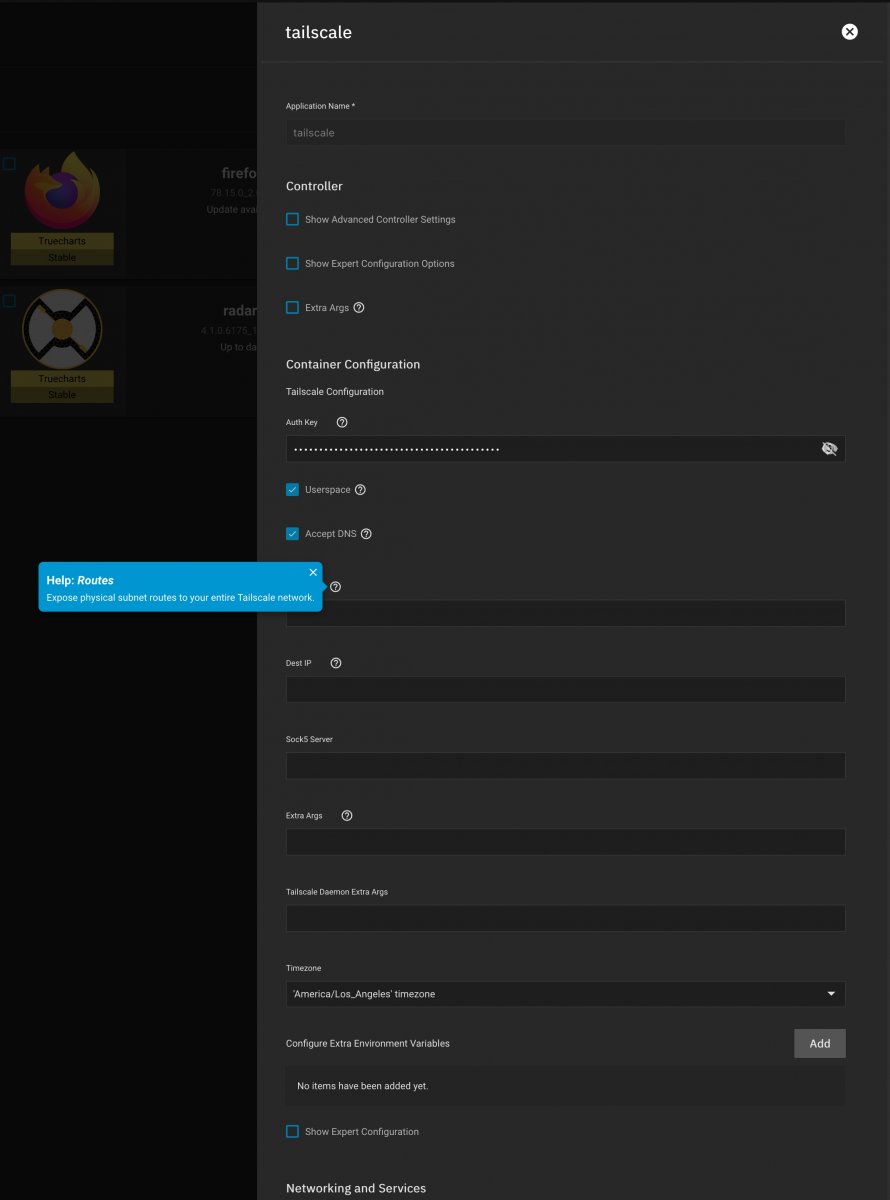Viewport: 890px width, 1200px height.
Task: Select the firefox app card checkbox
Action: 9,164
